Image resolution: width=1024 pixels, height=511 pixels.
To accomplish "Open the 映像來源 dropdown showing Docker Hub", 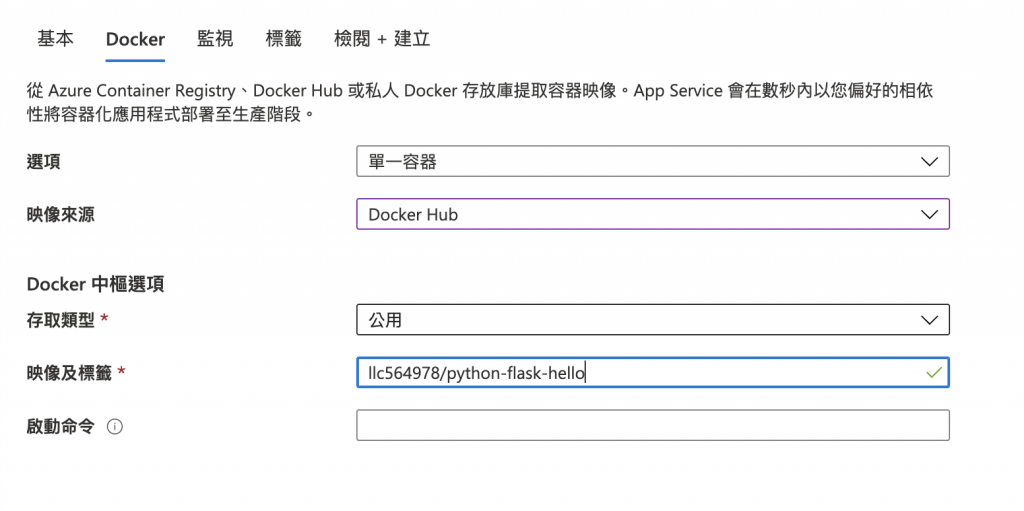I will tap(652, 214).
